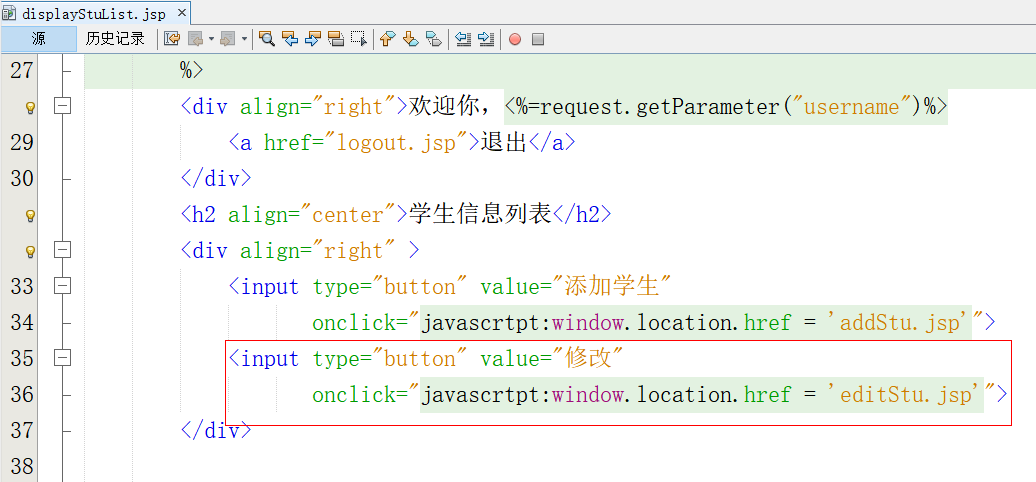Click <a href tag on line 29

(x=276, y=143)
